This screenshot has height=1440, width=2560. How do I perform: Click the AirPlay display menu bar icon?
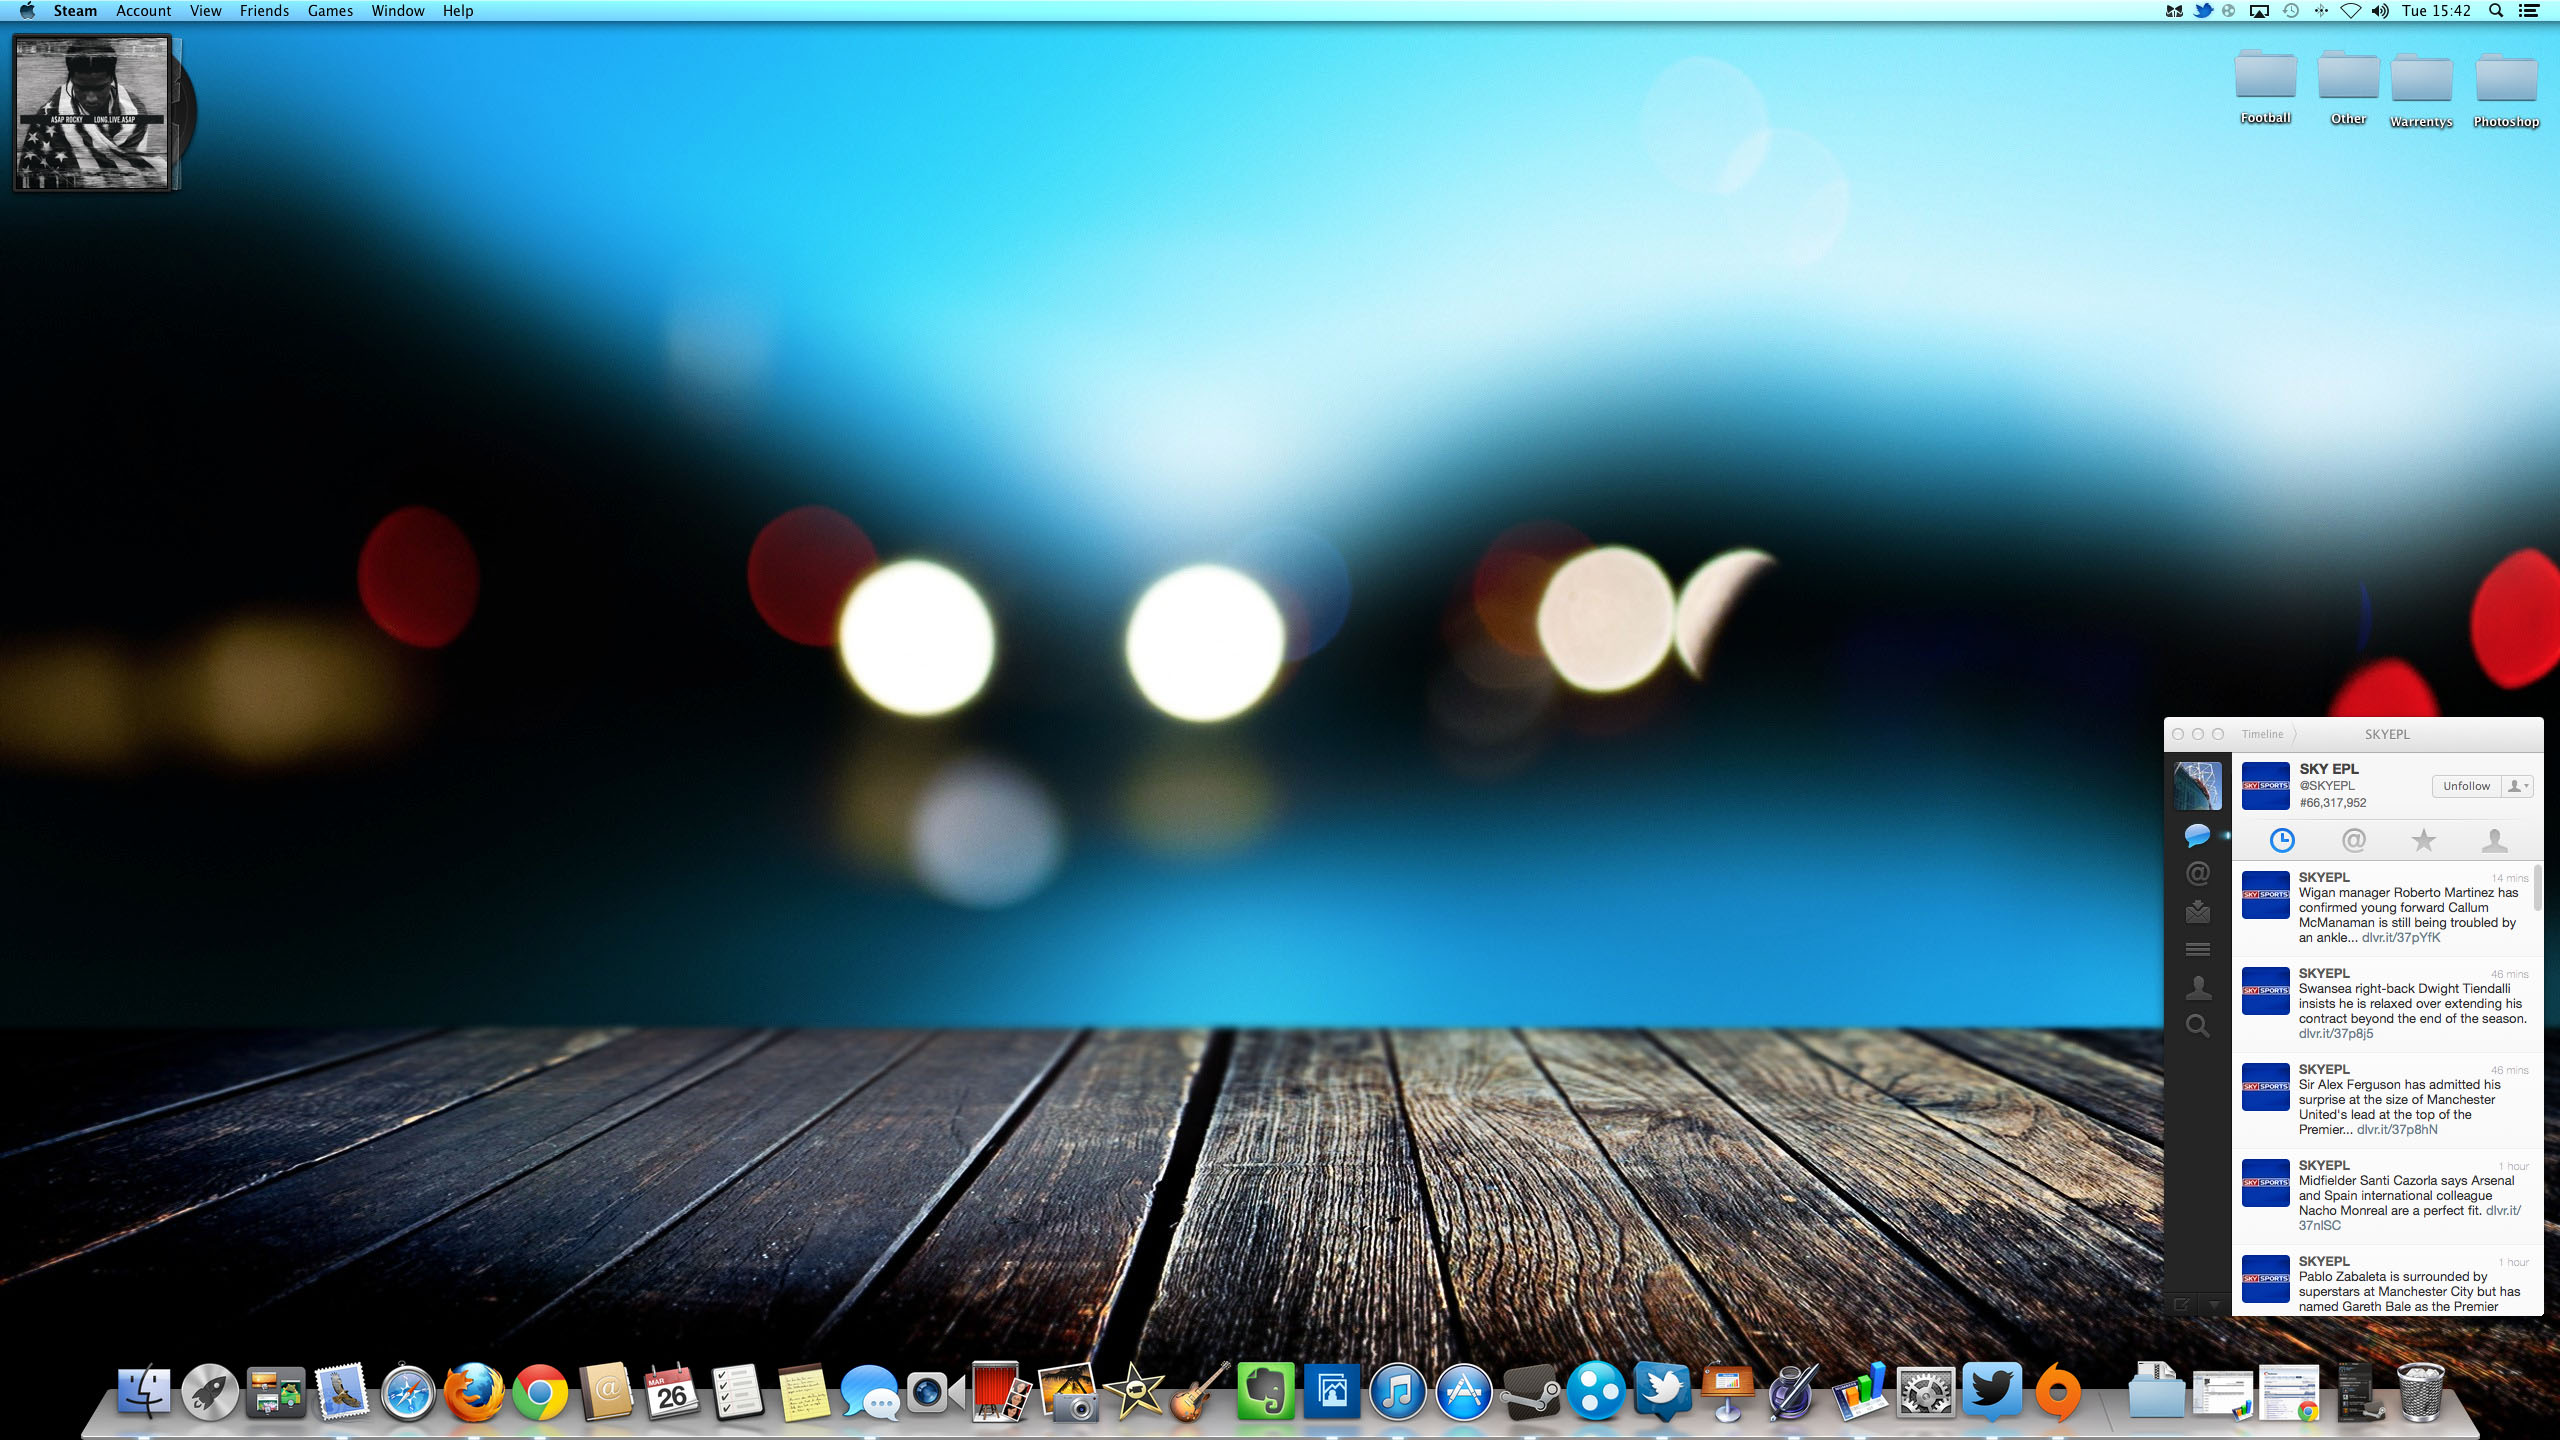pyautogui.click(x=2259, y=11)
